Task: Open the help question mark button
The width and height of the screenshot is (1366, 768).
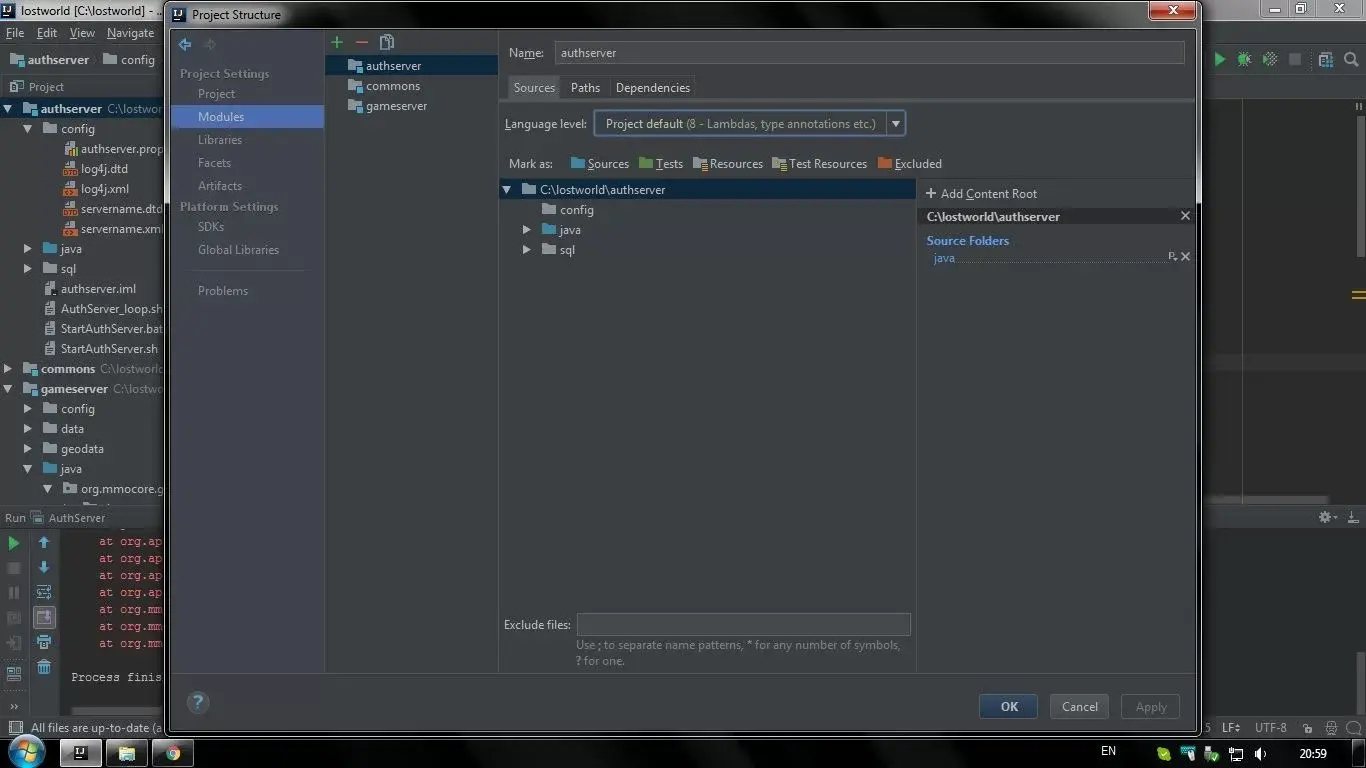Action: click(x=198, y=702)
